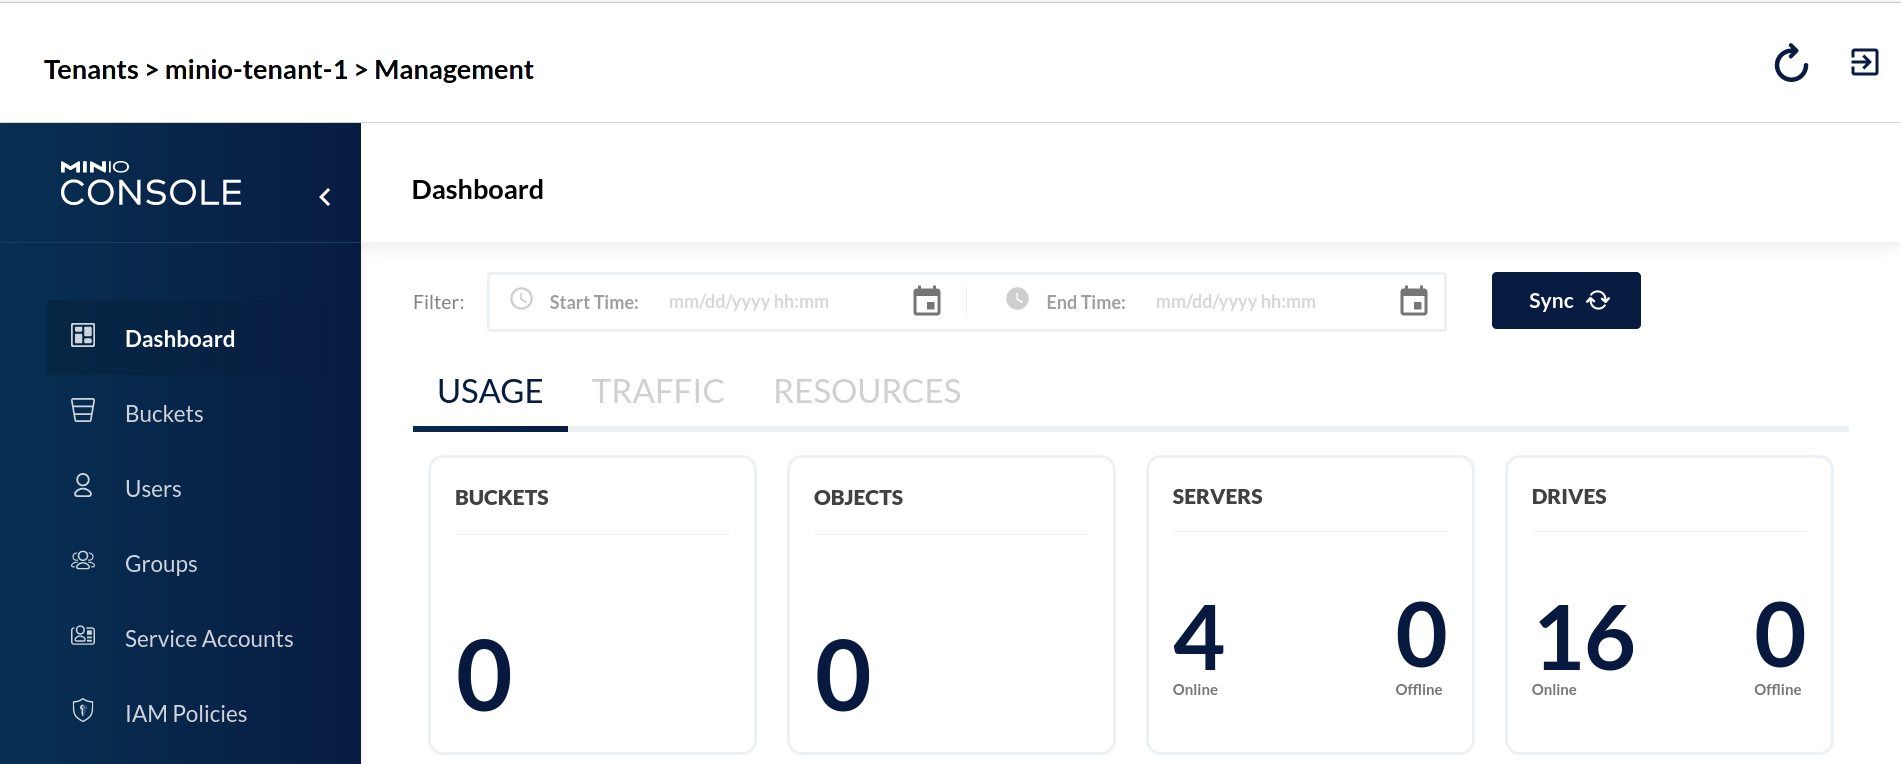The image size is (1901, 764).
Task: Click the logout exit icon
Action: [x=1864, y=62]
